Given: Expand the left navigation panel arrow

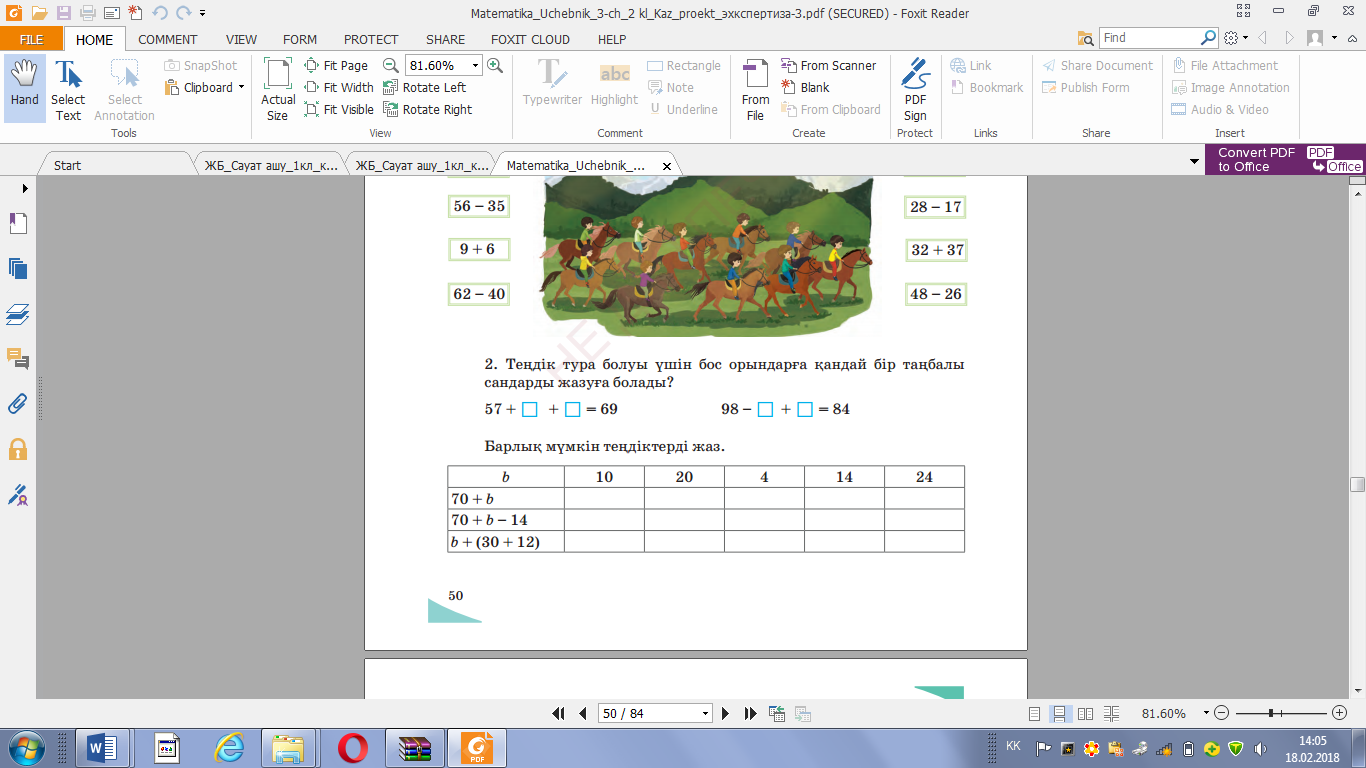Looking at the screenshot, I should (x=25, y=188).
